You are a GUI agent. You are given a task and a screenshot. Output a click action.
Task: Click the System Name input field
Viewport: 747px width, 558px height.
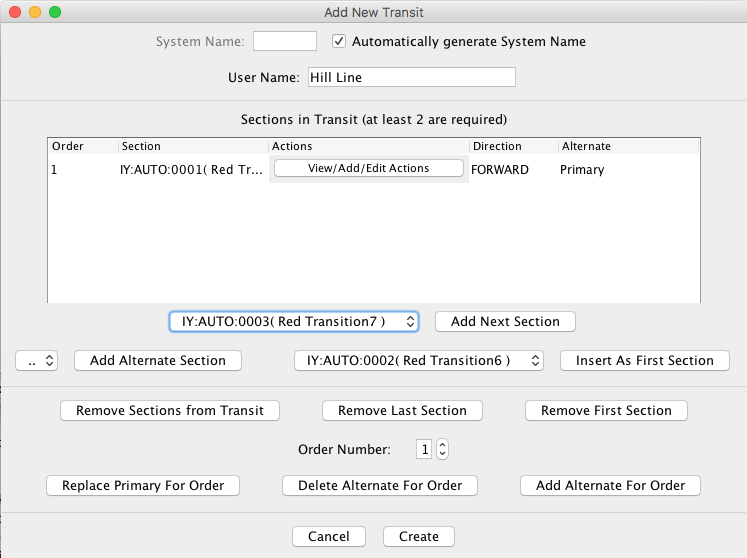coord(284,42)
